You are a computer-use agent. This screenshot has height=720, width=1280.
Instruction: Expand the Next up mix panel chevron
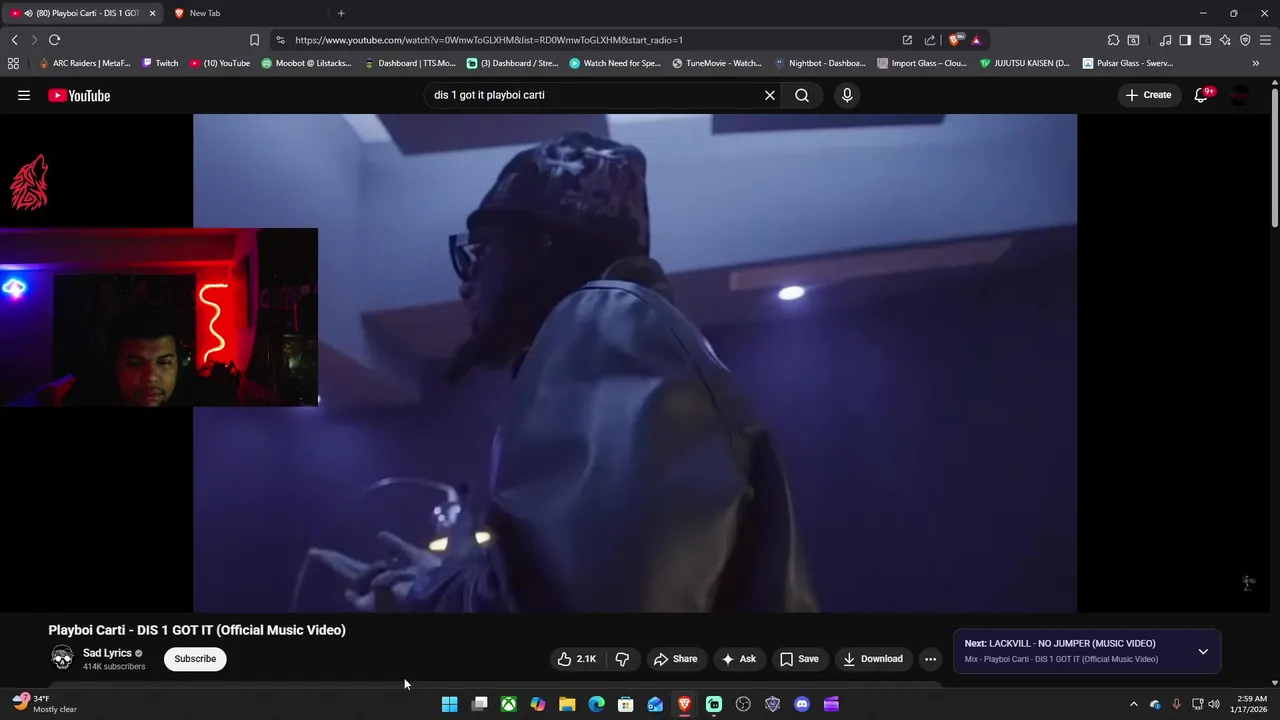[1203, 651]
